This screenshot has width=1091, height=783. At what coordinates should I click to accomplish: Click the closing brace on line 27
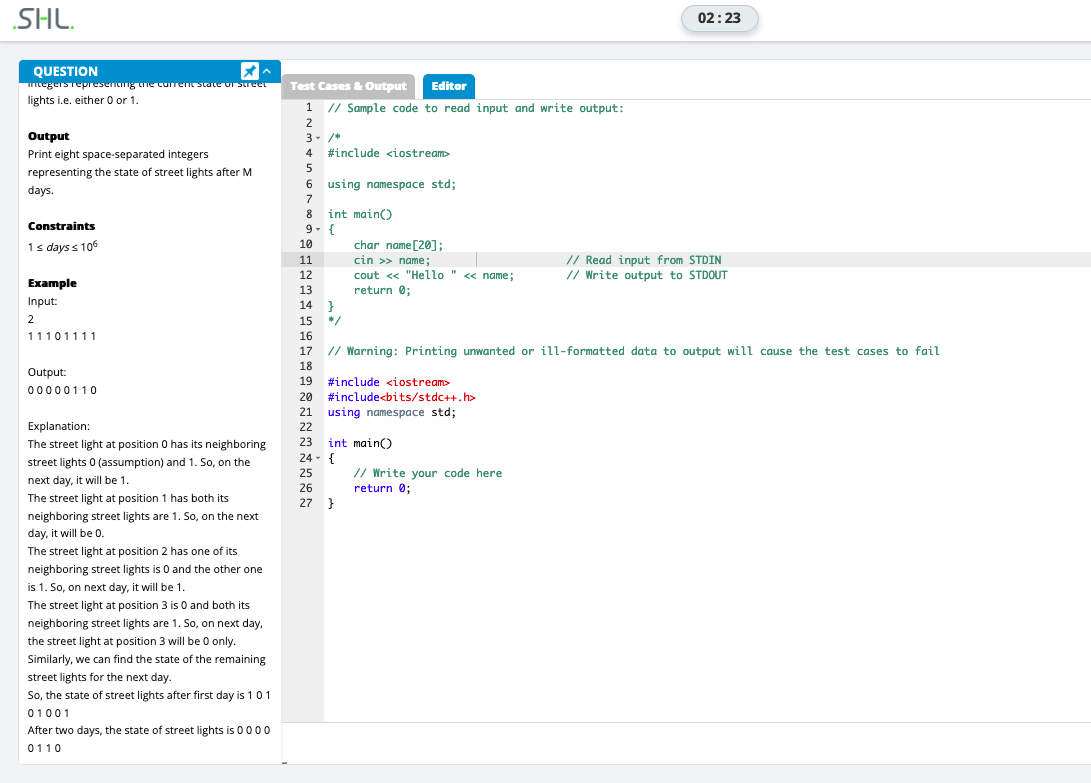(331, 503)
